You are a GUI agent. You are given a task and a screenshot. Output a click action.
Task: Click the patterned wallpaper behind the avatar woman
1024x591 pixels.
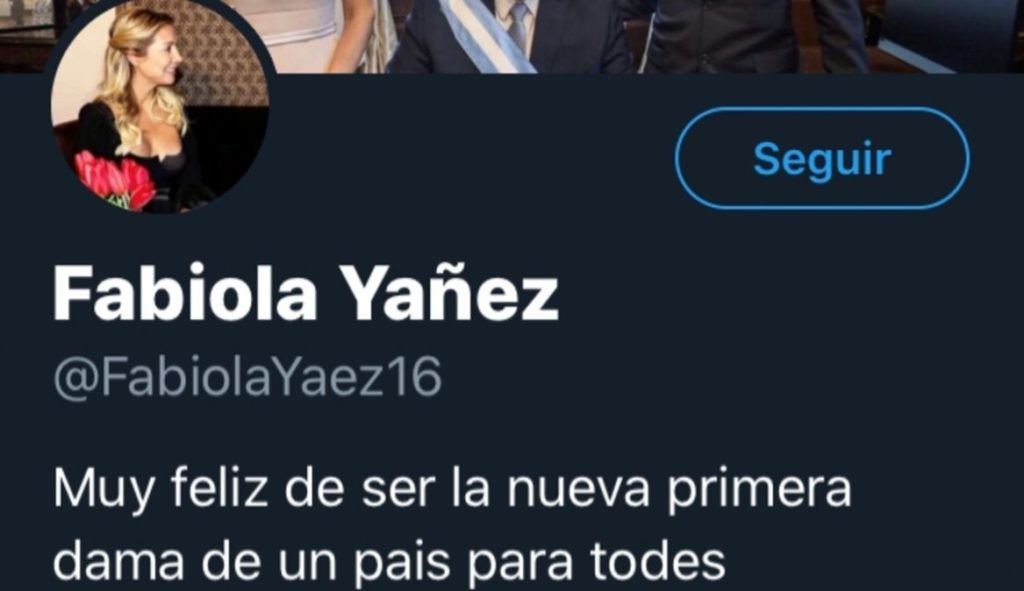(x=216, y=59)
